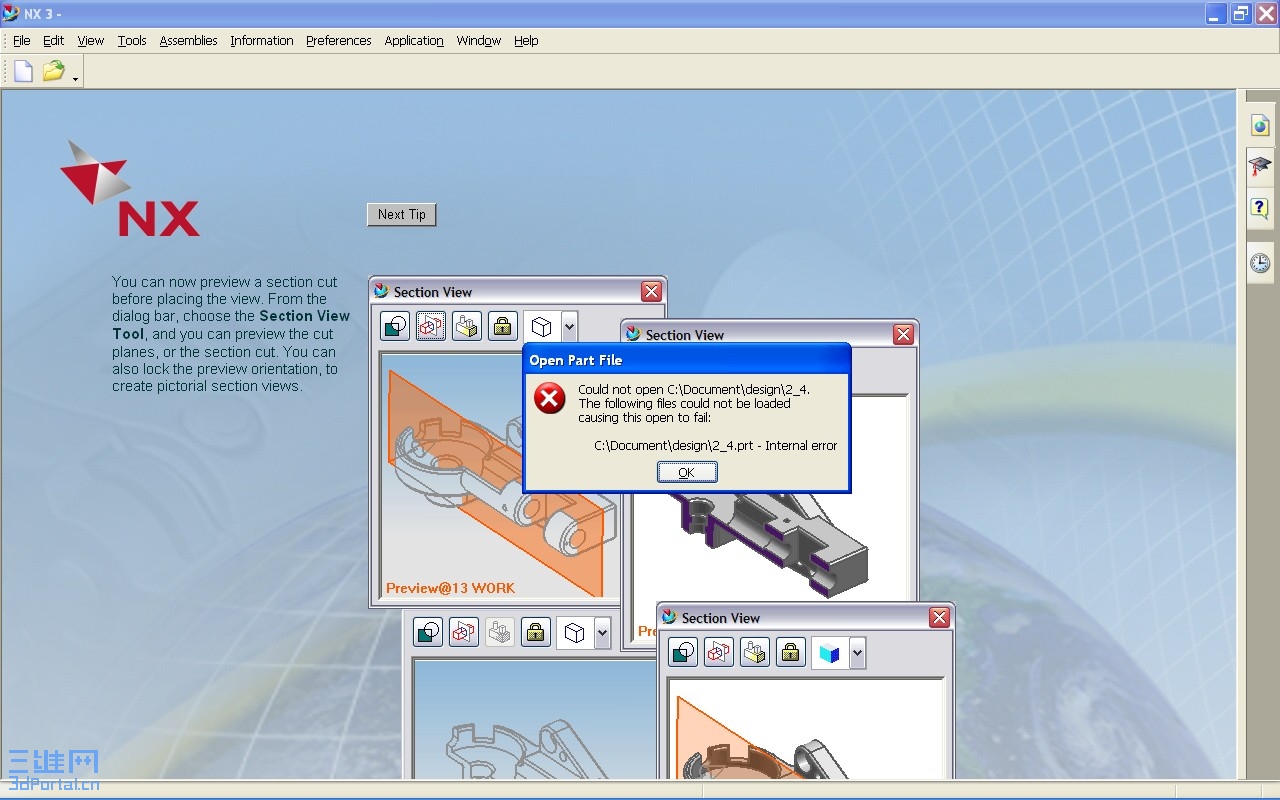
Task: Click the 'Preview@13 WORK' label
Action: point(450,588)
